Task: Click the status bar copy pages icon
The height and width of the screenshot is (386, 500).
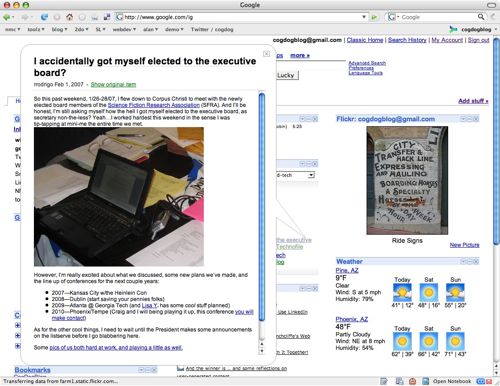Action: (x=400, y=381)
